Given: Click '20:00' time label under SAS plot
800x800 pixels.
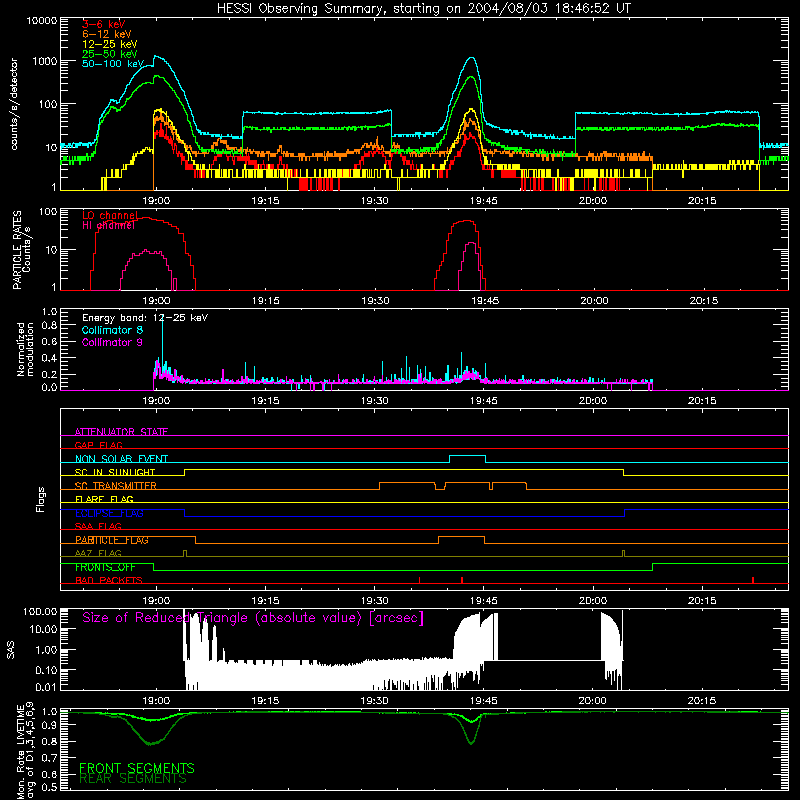Looking at the screenshot, I should [x=592, y=701].
